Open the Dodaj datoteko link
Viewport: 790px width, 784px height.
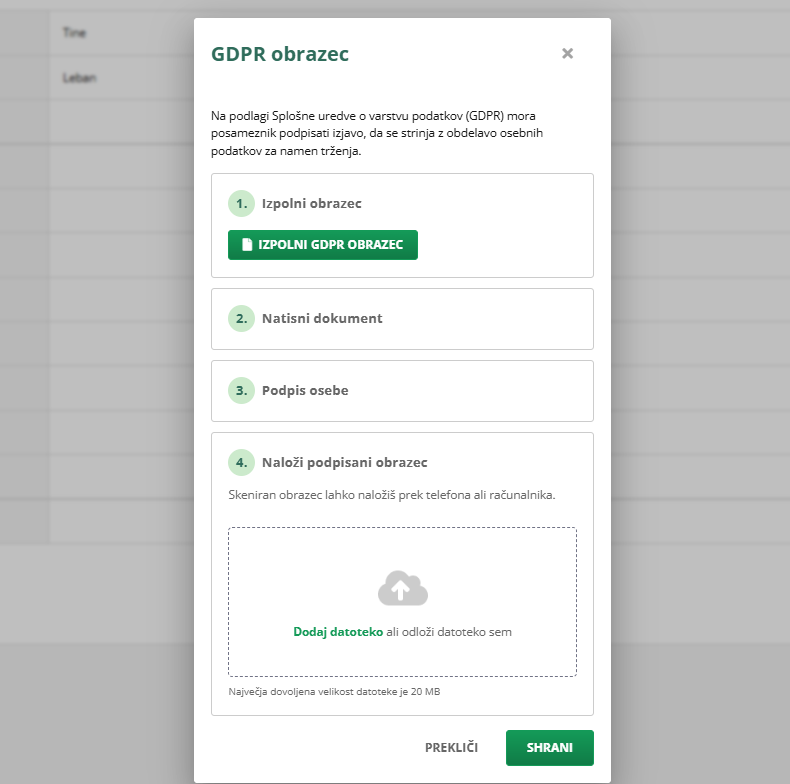point(338,632)
